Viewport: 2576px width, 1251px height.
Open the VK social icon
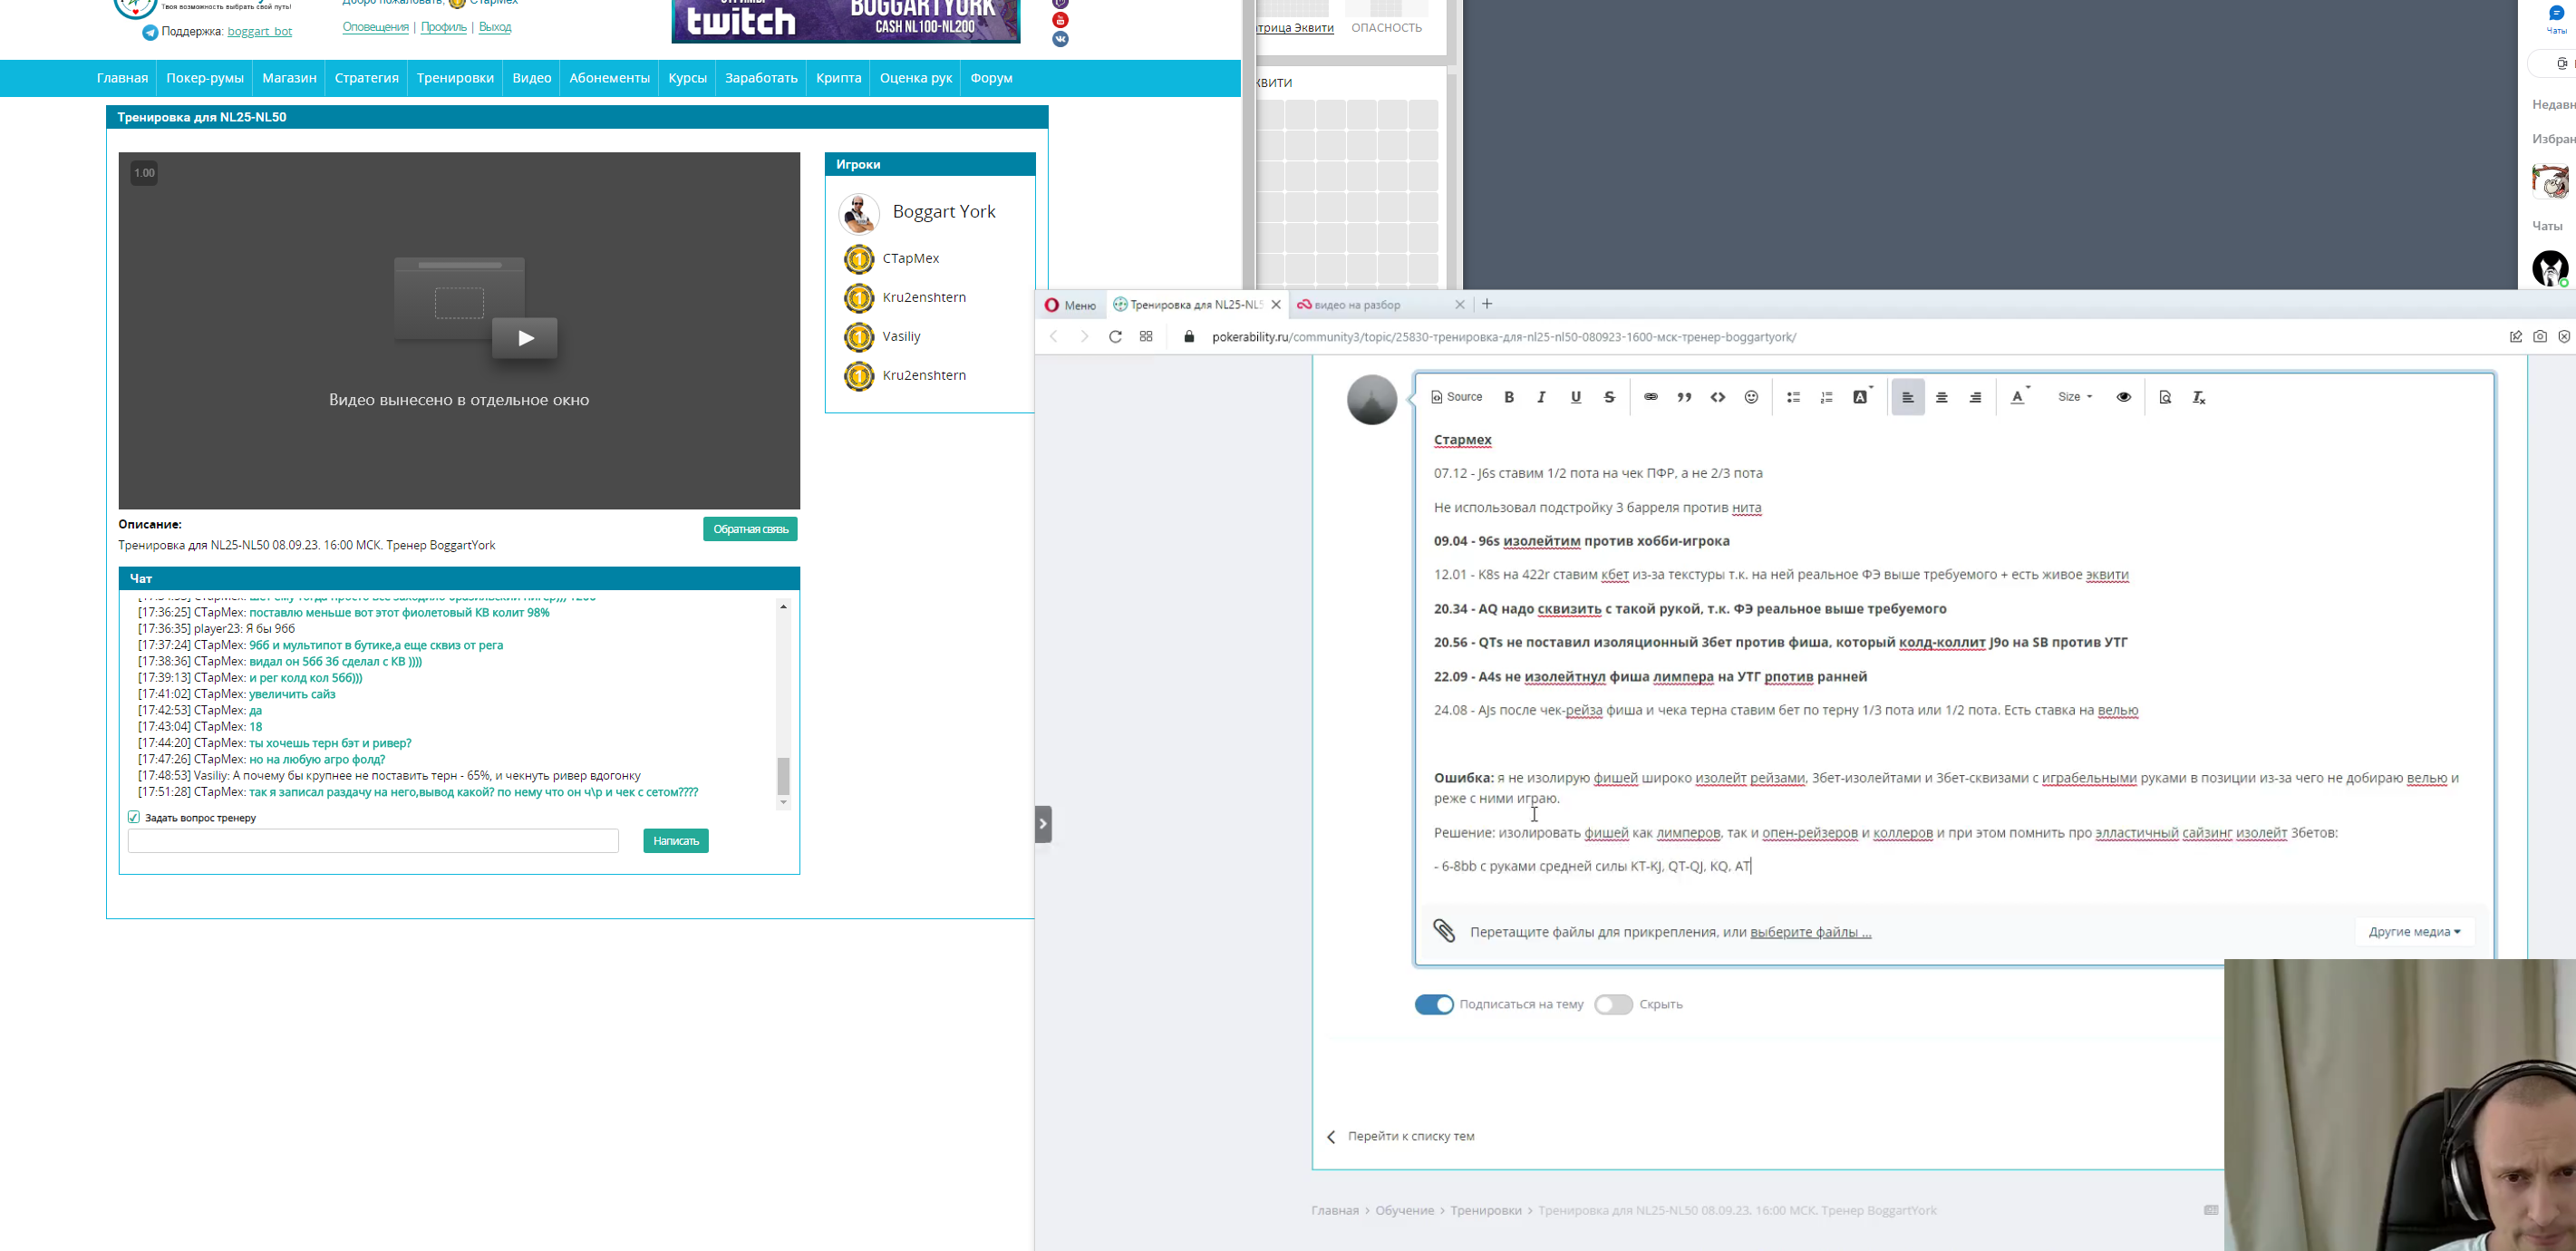click(1060, 39)
